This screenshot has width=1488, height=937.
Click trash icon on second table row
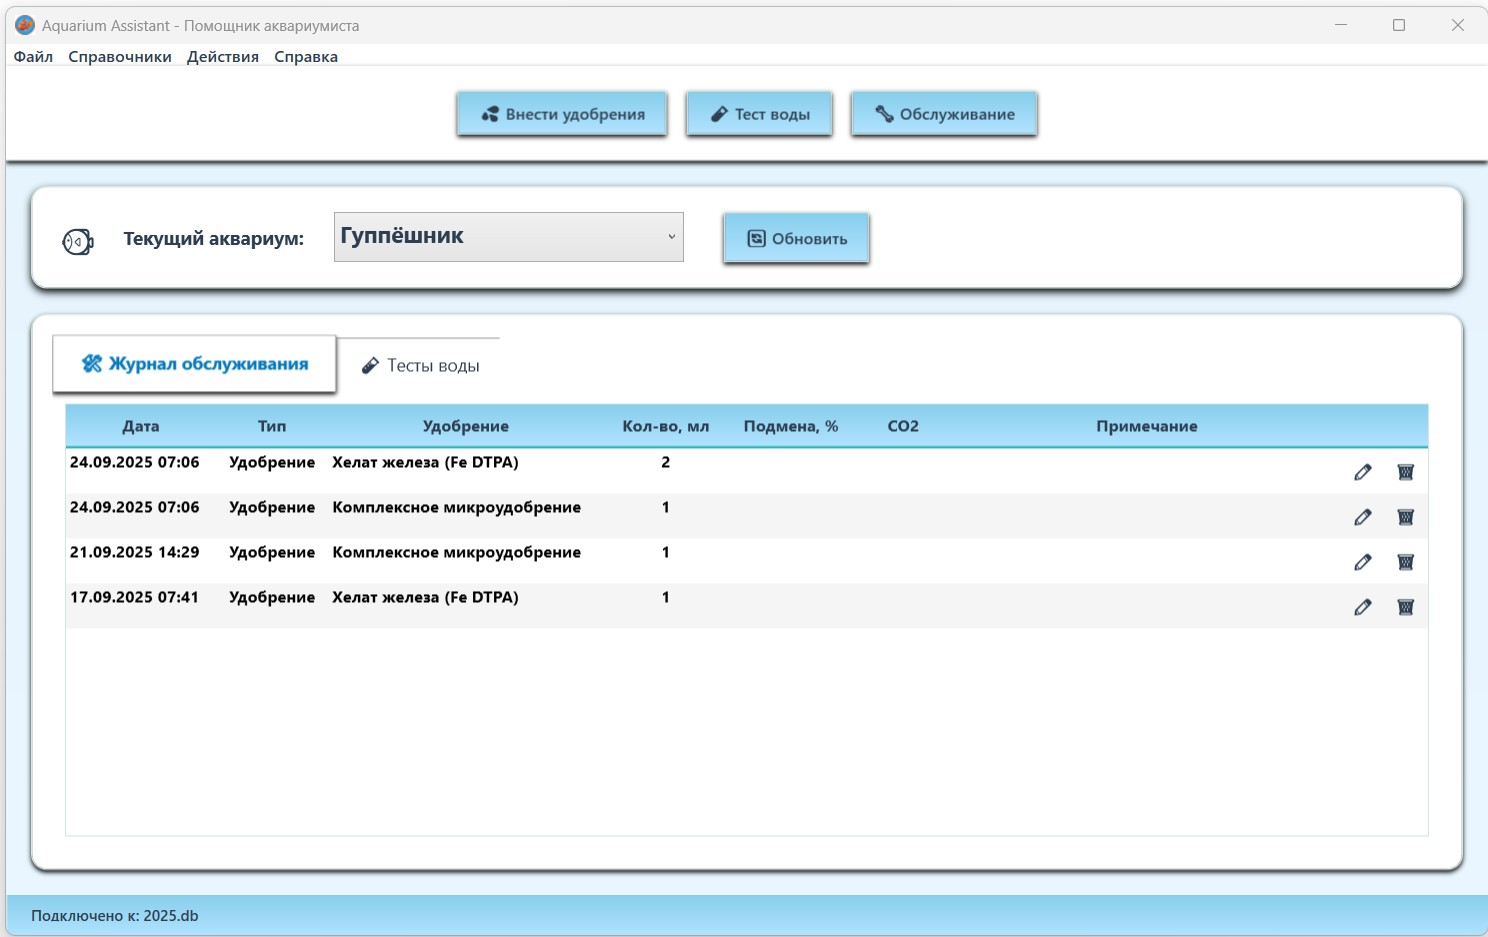pos(1405,517)
